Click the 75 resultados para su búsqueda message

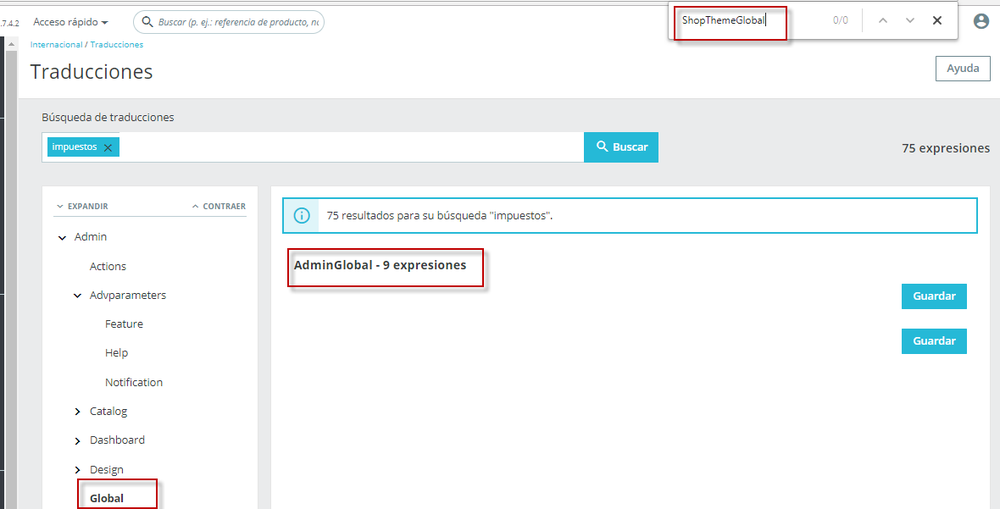click(x=439, y=216)
